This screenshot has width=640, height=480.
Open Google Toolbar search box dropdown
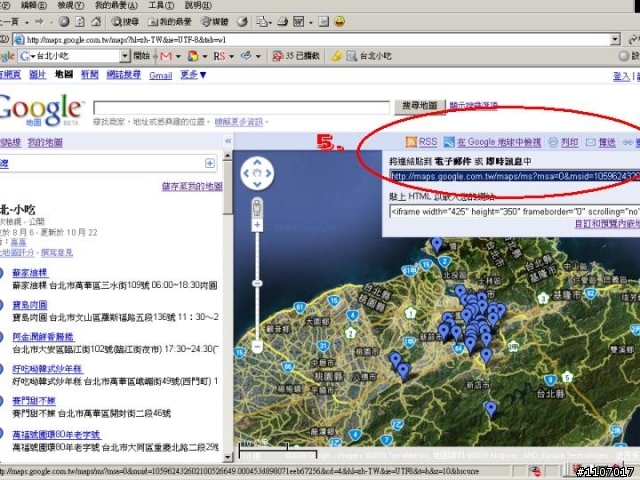click(124, 56)
